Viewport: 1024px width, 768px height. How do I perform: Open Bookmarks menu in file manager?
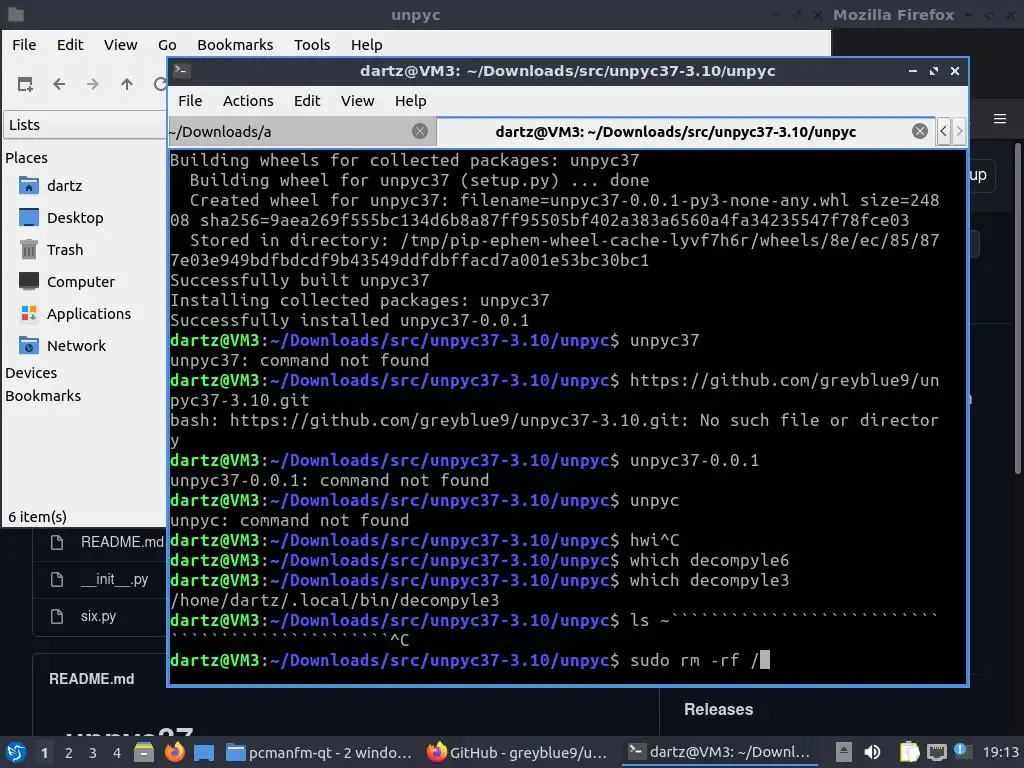[x=235, y=44]
